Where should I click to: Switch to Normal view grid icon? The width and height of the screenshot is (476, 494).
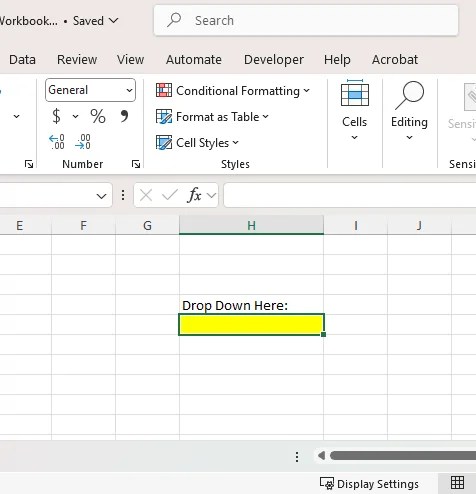457,482
